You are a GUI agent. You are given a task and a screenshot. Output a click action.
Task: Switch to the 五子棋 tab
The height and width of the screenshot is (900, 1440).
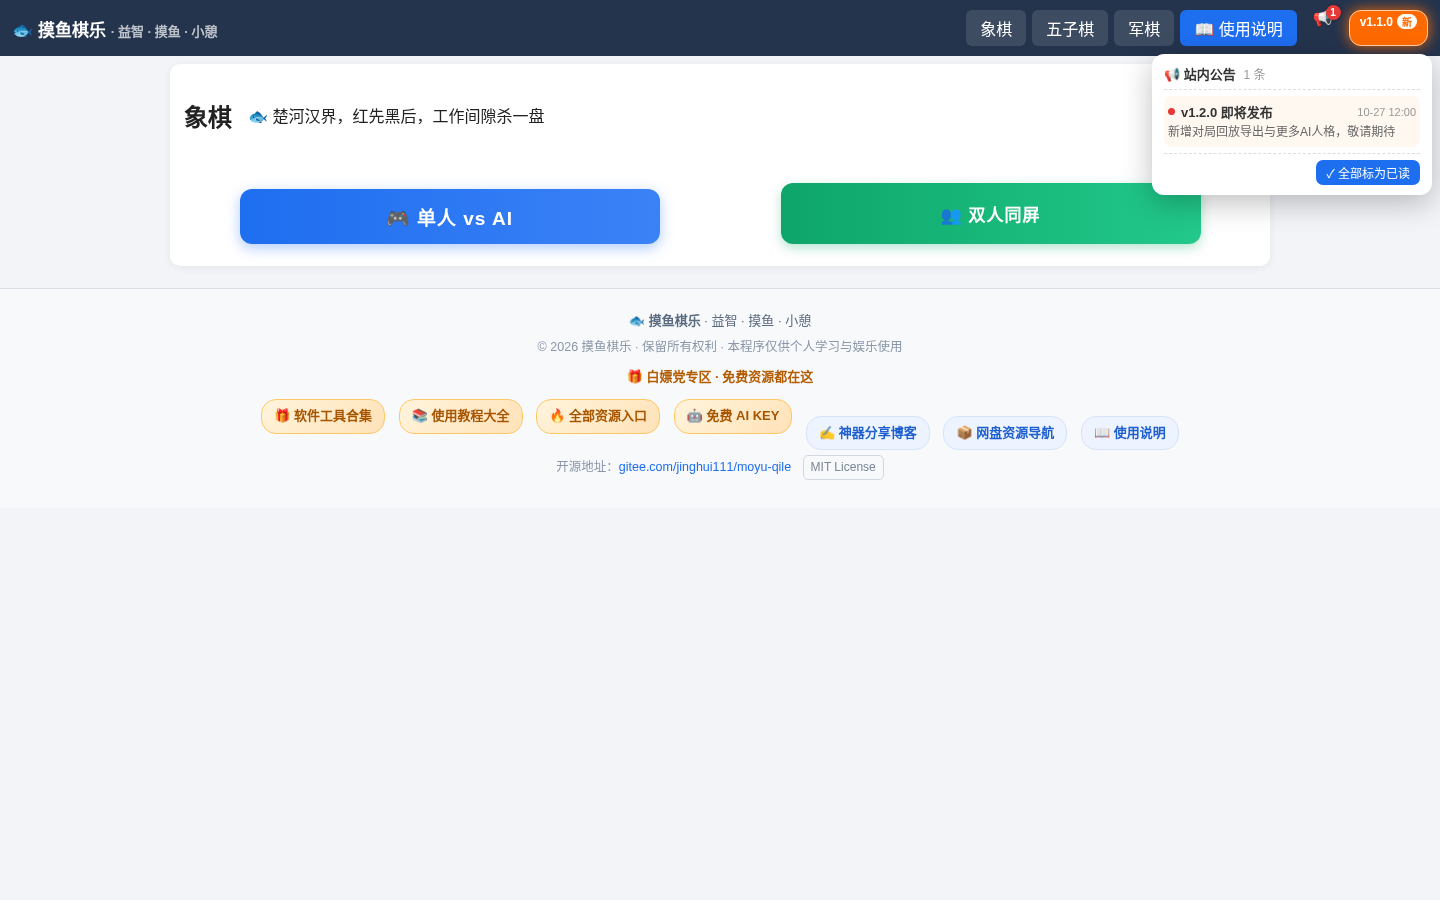pos(1070,28)
